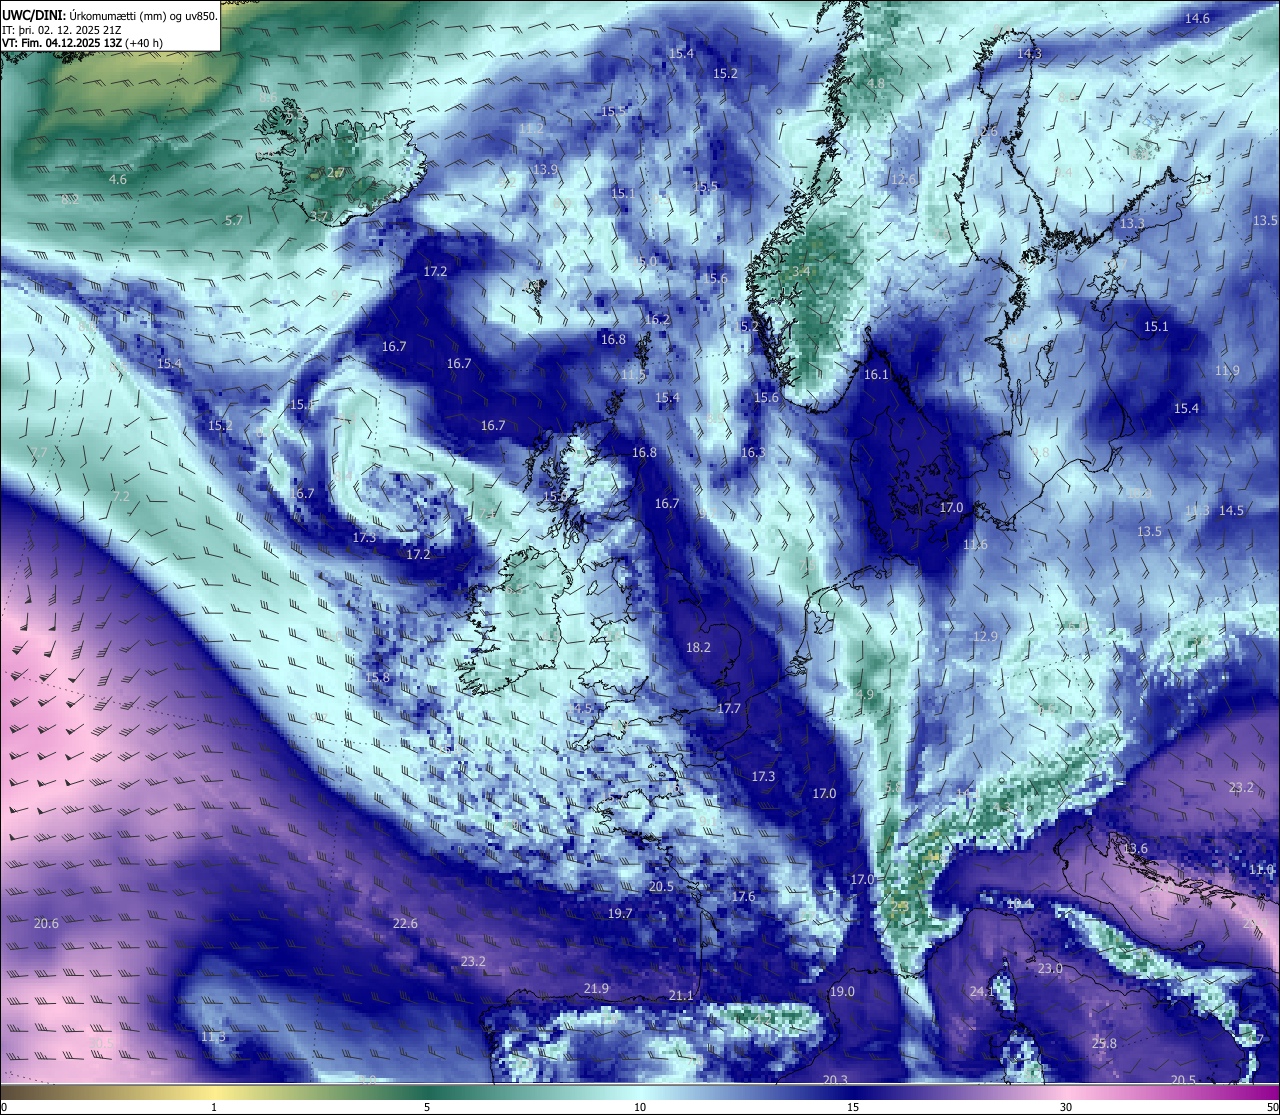Click the "20.3" map value
This screenshot has width=1280, height=1115.
click(x=835, y=1080)
